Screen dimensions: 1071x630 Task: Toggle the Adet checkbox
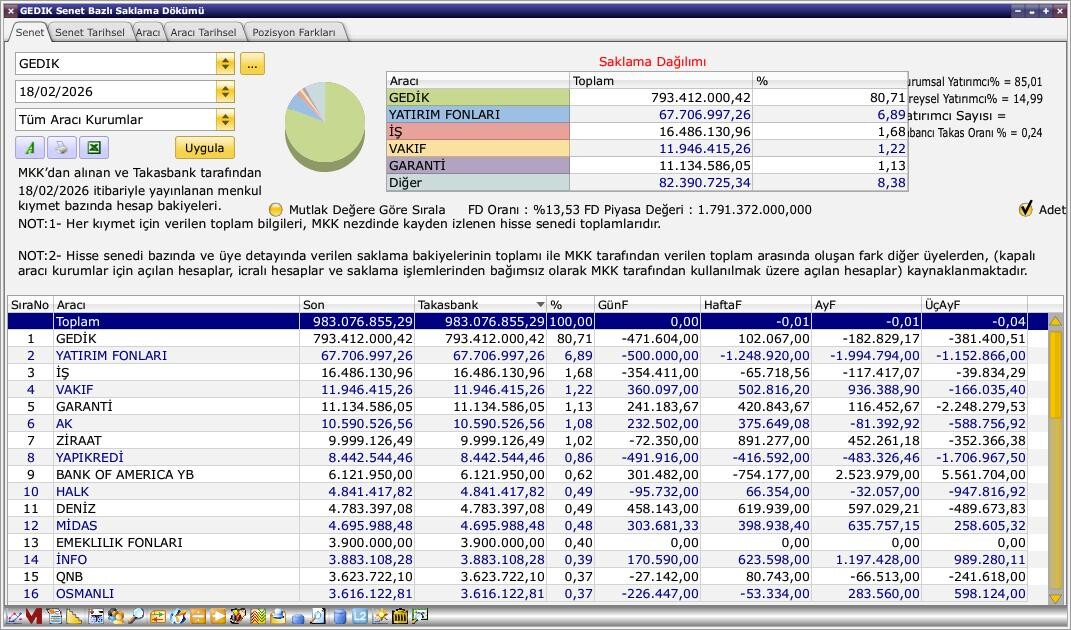1025,209
